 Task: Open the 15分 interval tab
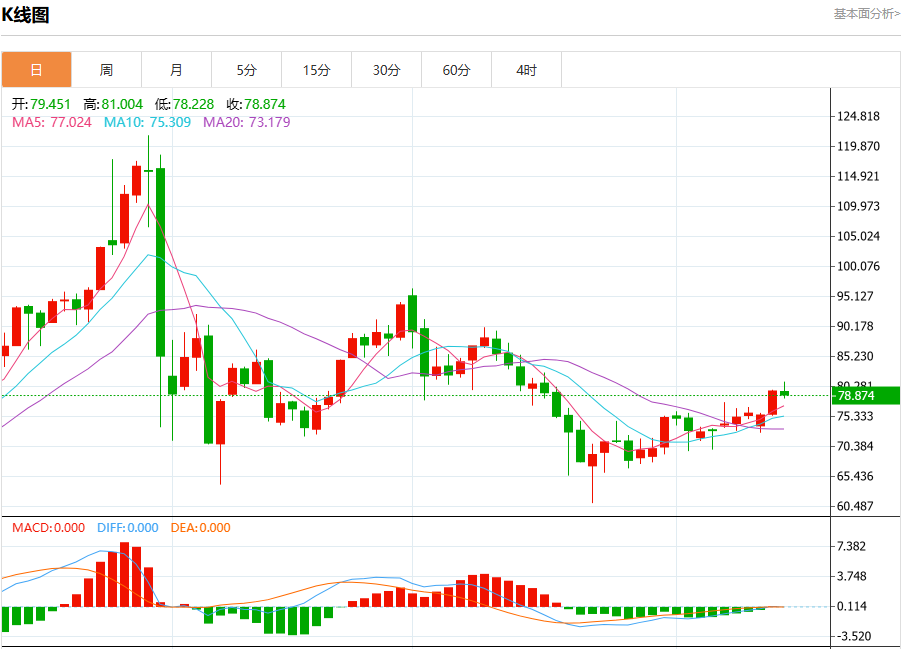pyautogui.click(x=317, y=70)
